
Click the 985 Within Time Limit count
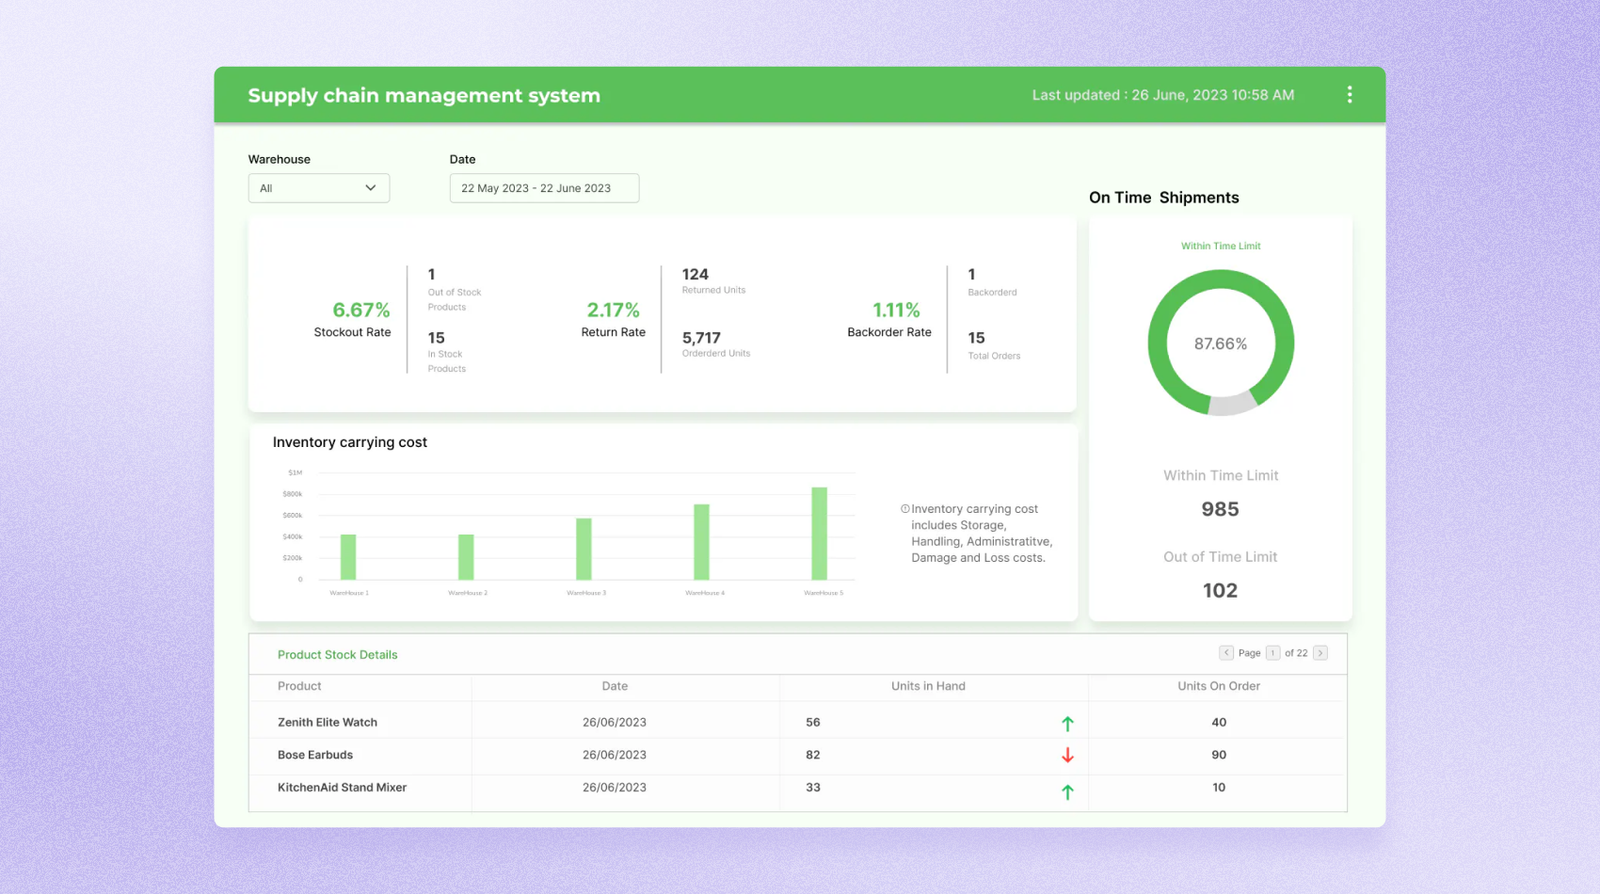tap(1220, 509)
